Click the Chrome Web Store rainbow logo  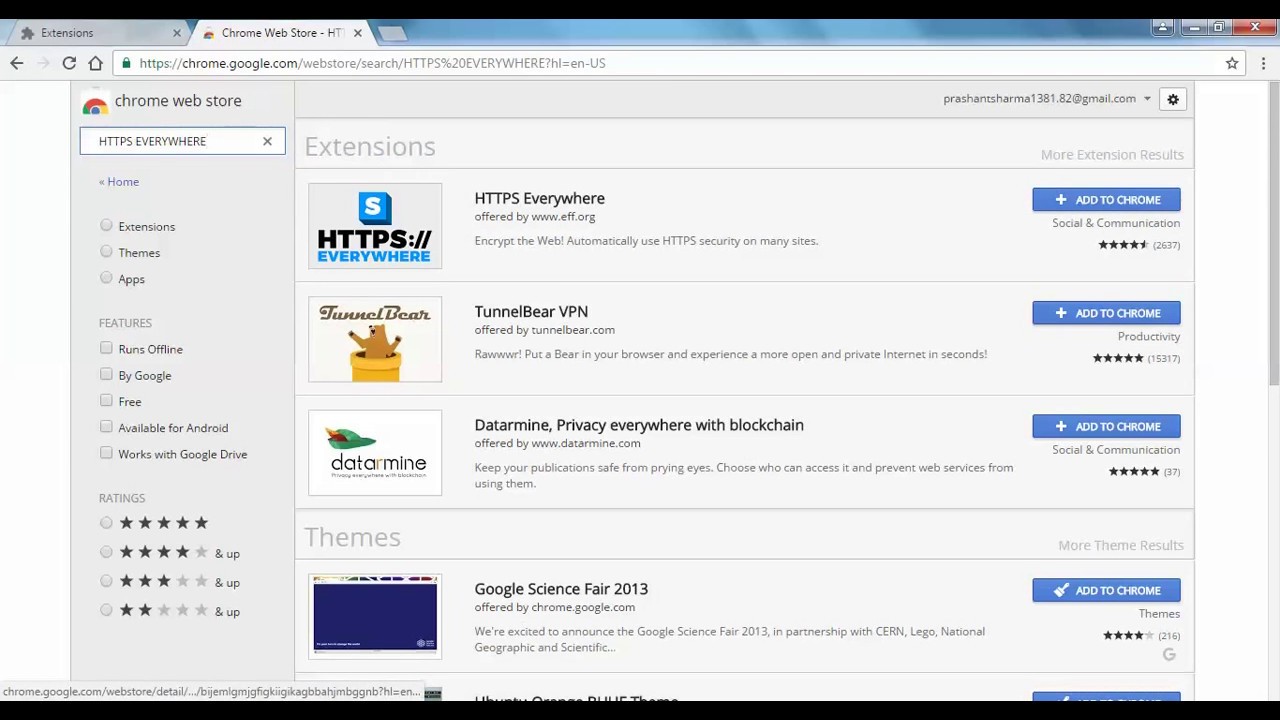95,102
